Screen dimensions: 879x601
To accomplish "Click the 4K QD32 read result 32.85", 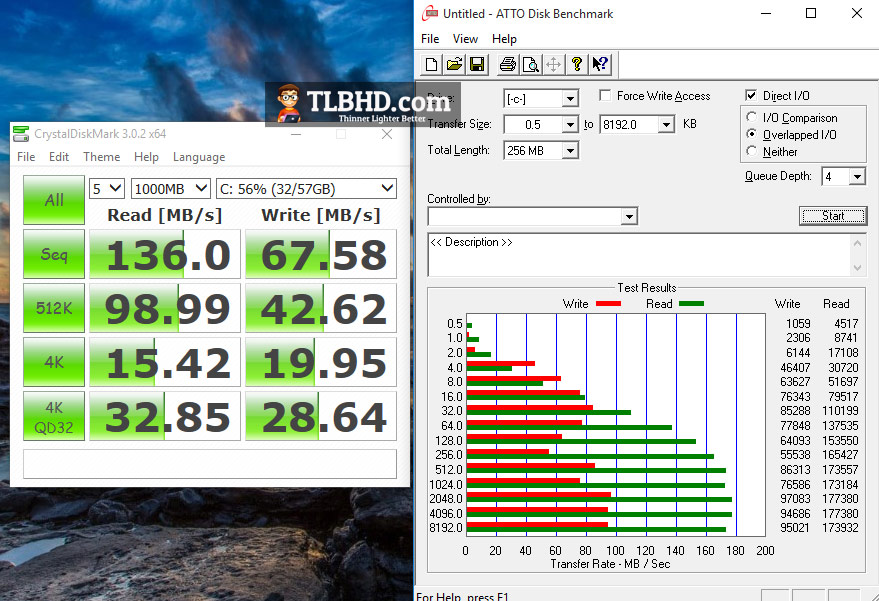I will pyautogui.click(x=165, y=416).
